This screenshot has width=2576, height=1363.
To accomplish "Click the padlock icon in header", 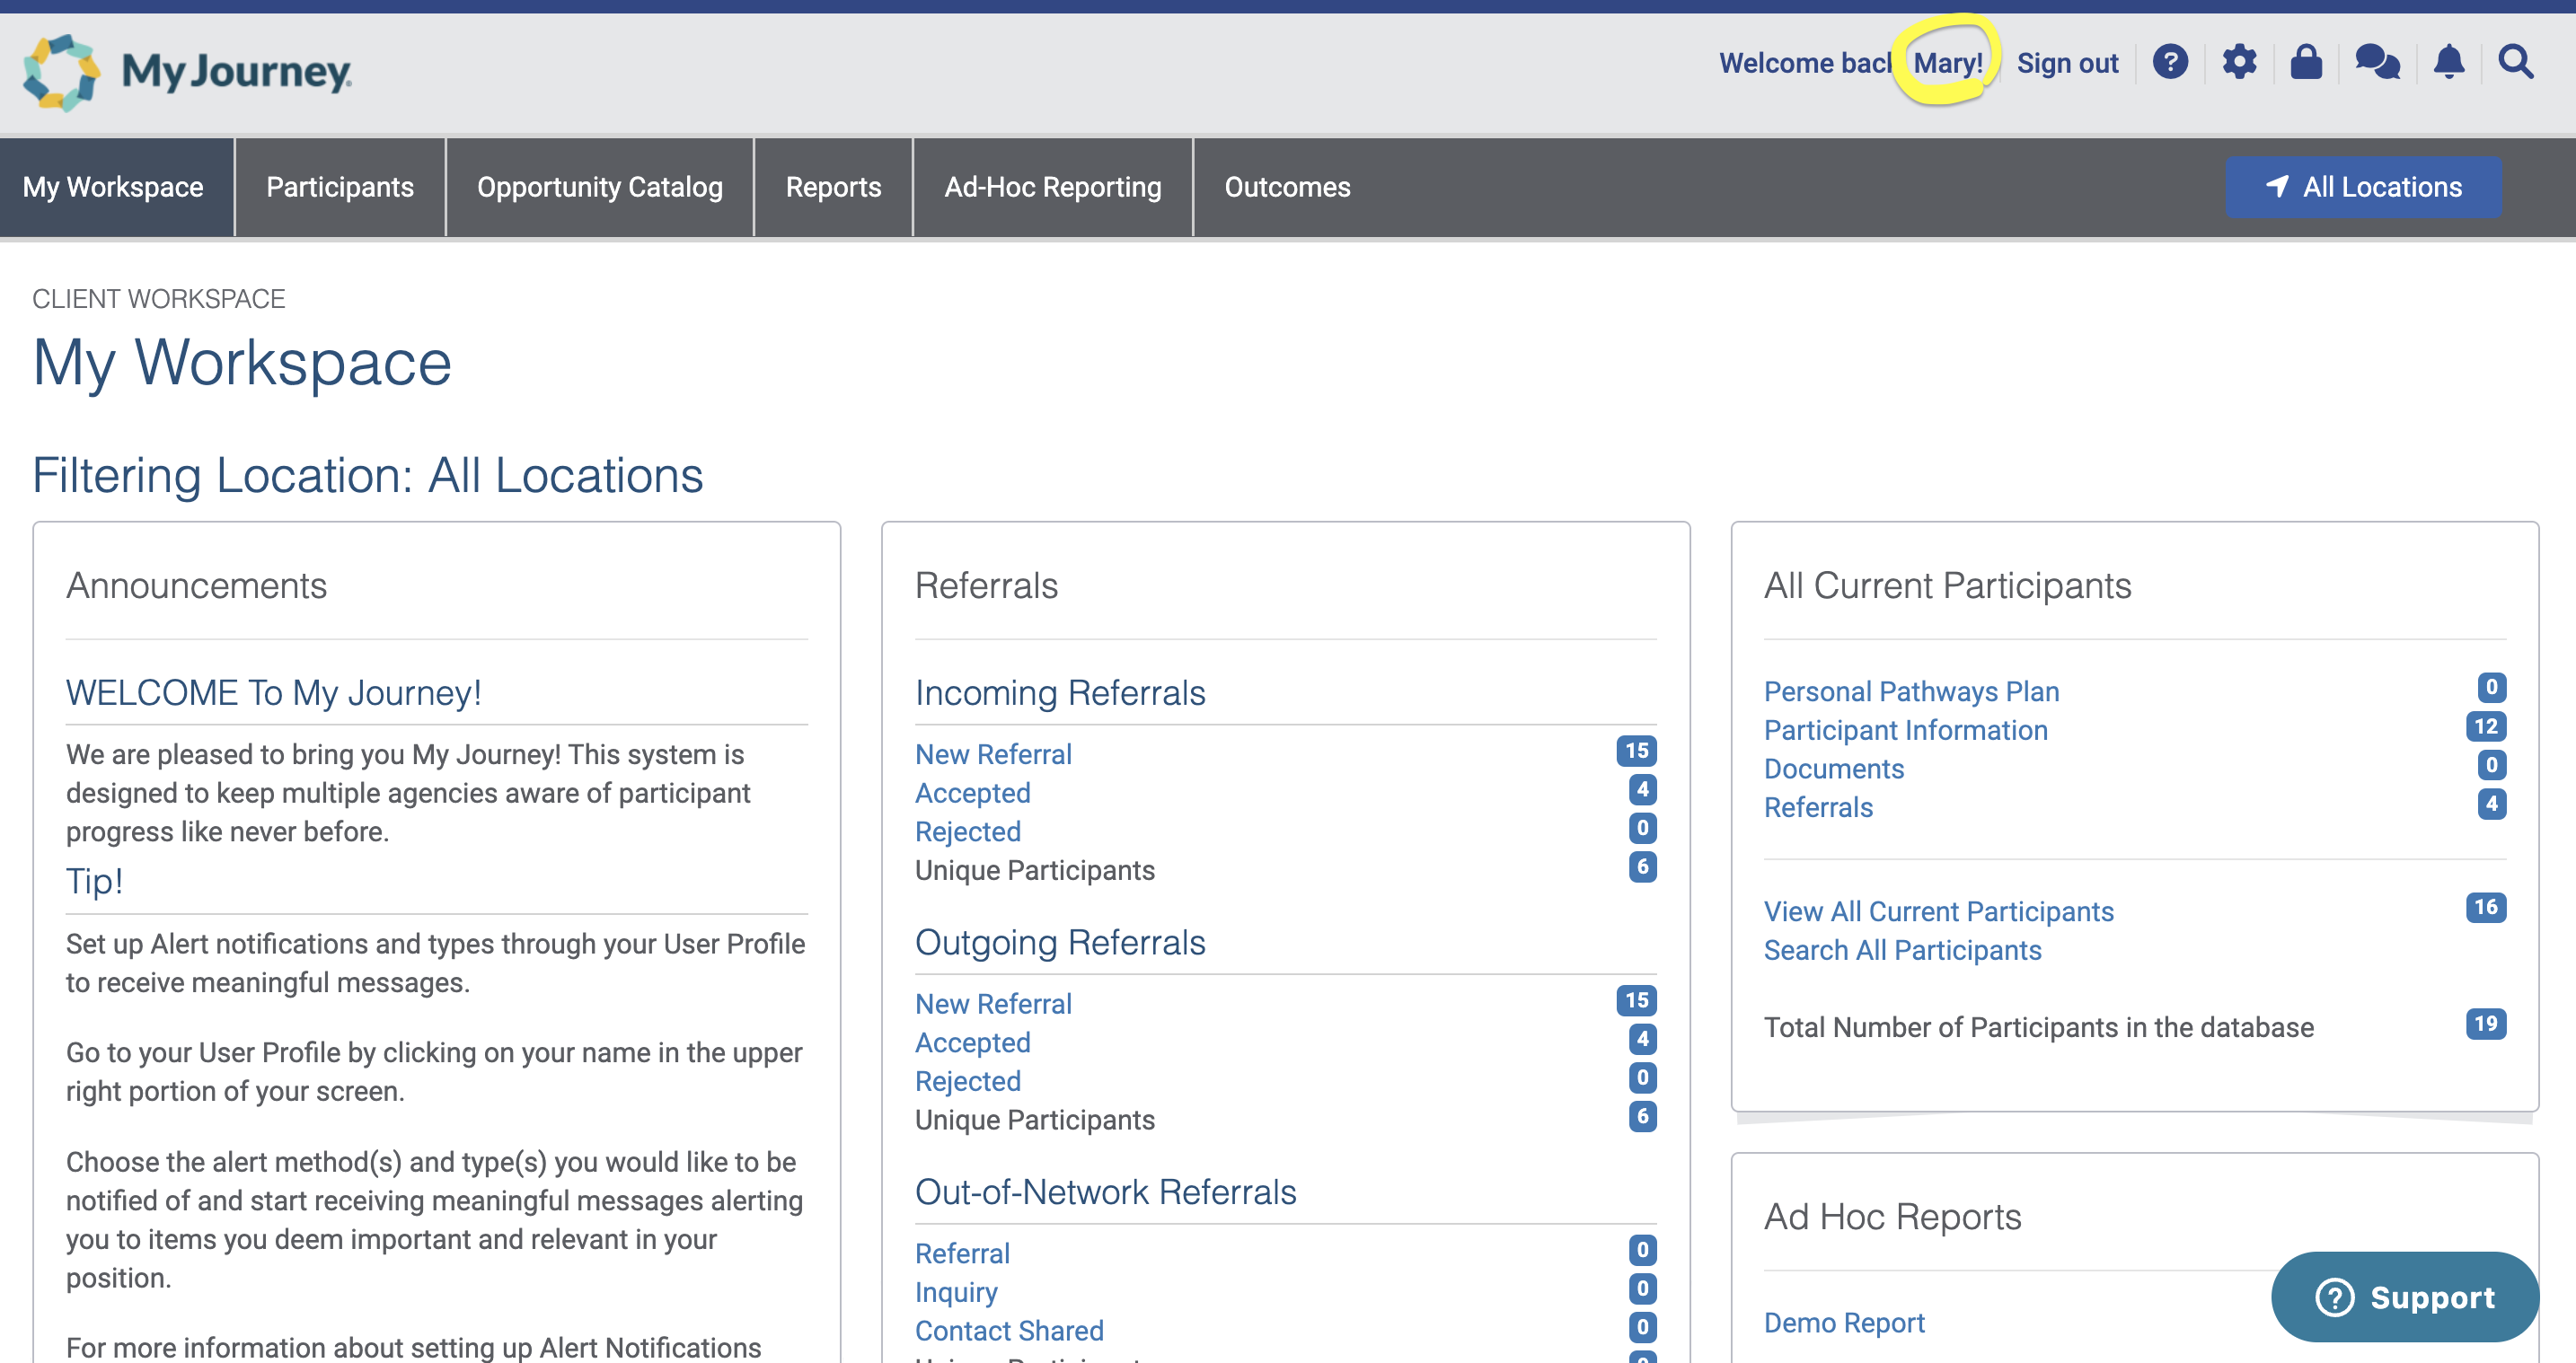I will tap(2306, 62).
